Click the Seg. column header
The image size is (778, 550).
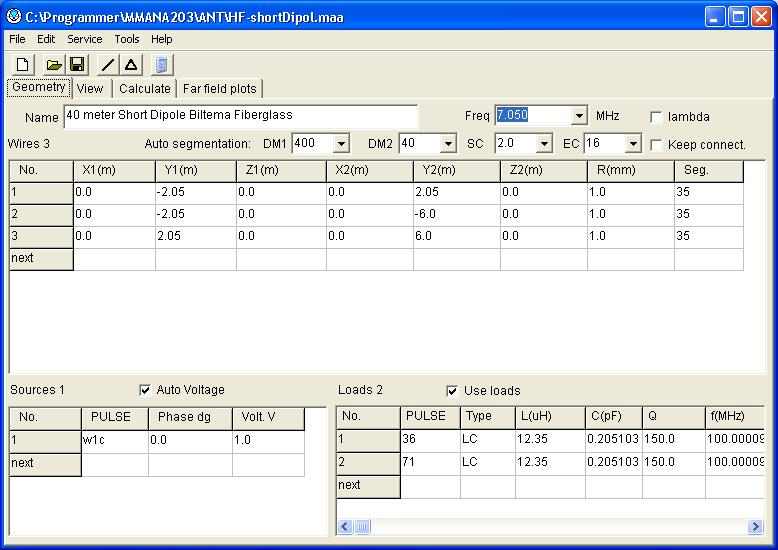pos(709,171)
